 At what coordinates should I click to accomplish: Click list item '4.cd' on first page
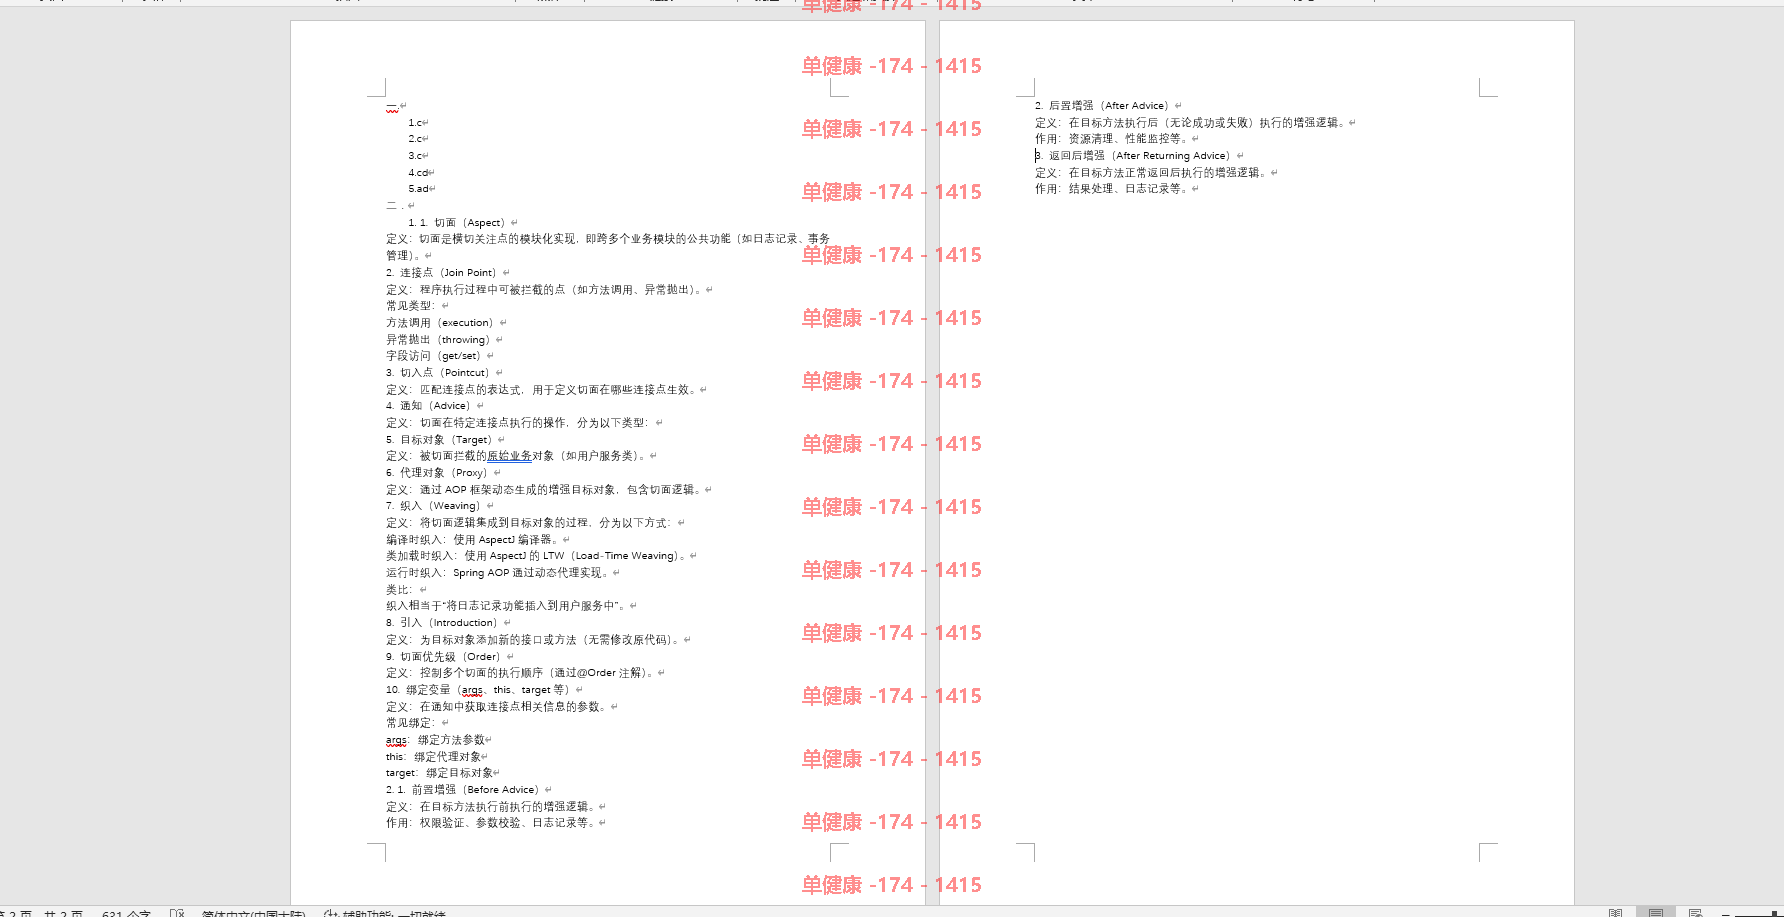(420, 173)
